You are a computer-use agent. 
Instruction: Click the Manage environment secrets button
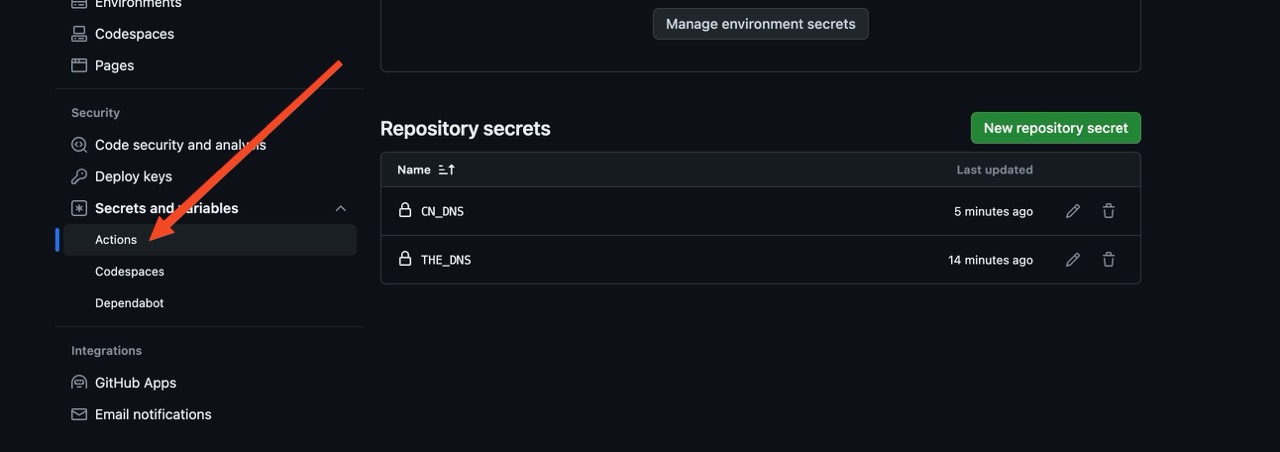click(x=760, y=24)
